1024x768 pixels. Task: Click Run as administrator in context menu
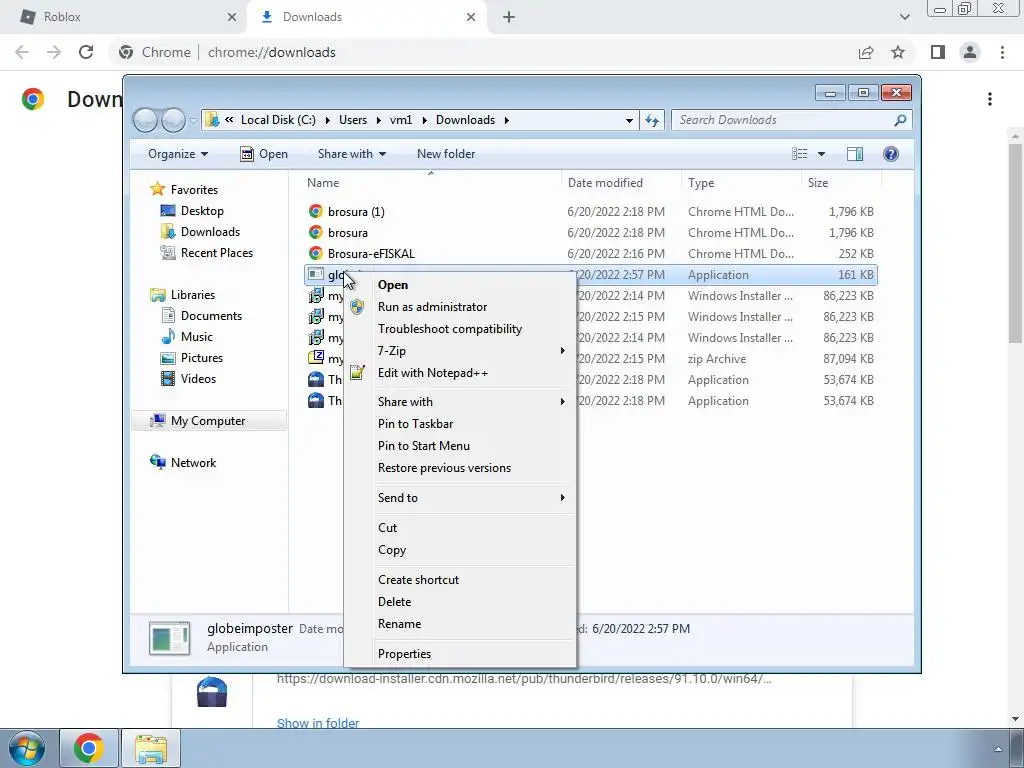coord(432,307)
